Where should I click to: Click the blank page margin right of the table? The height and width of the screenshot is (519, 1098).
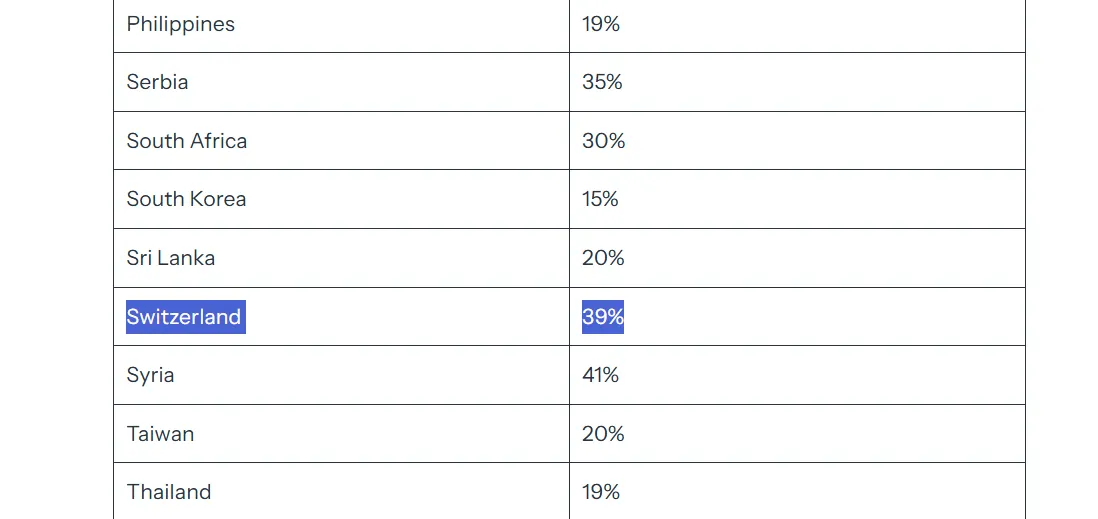tap(1061, 260)
